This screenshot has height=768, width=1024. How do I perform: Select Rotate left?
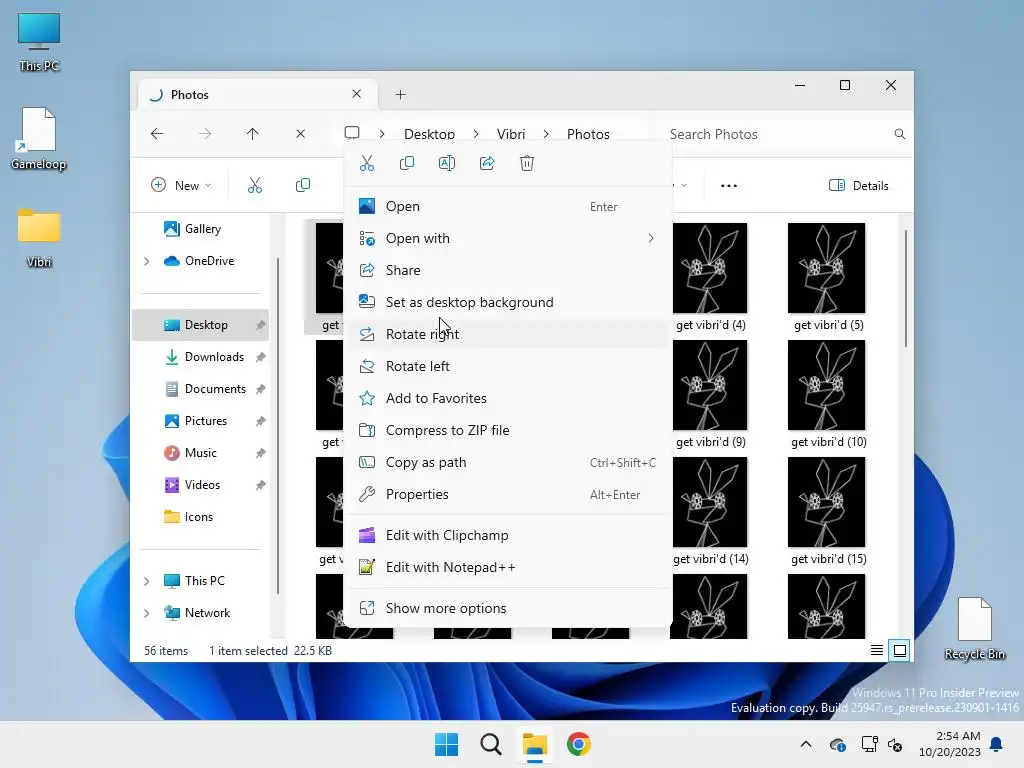(x=507, y=366)
